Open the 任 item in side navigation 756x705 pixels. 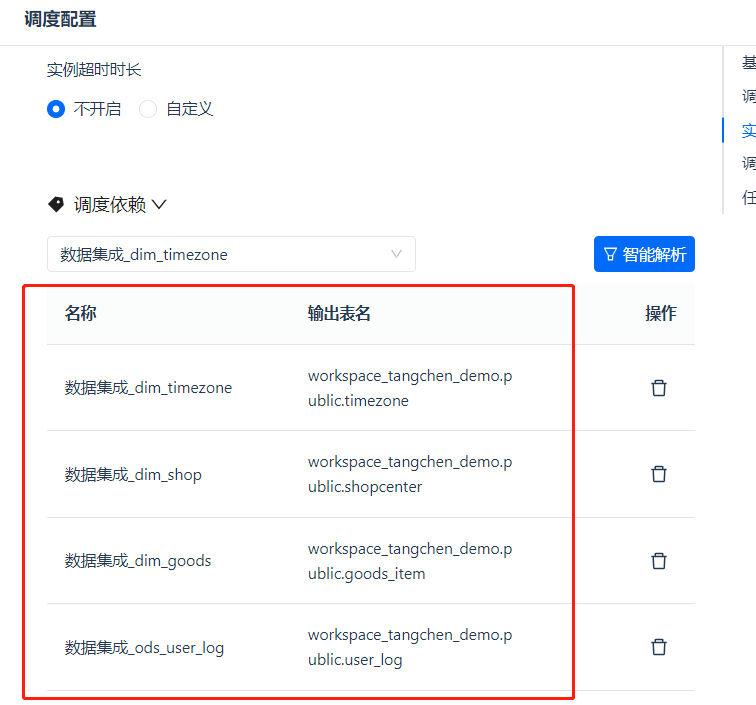(748, 197)
